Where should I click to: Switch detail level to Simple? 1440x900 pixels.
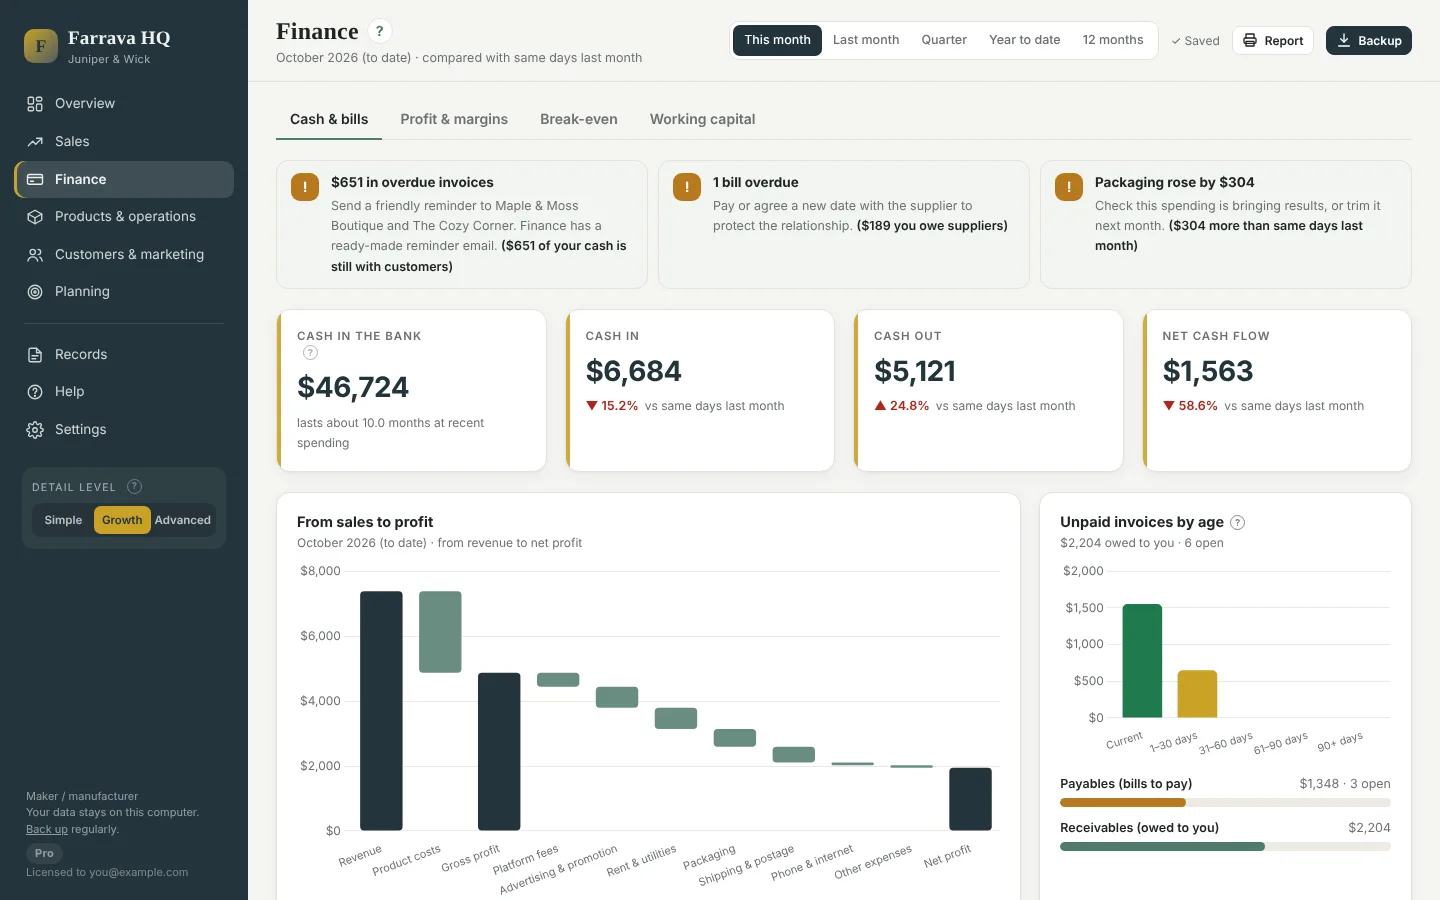tap(63, 520)
